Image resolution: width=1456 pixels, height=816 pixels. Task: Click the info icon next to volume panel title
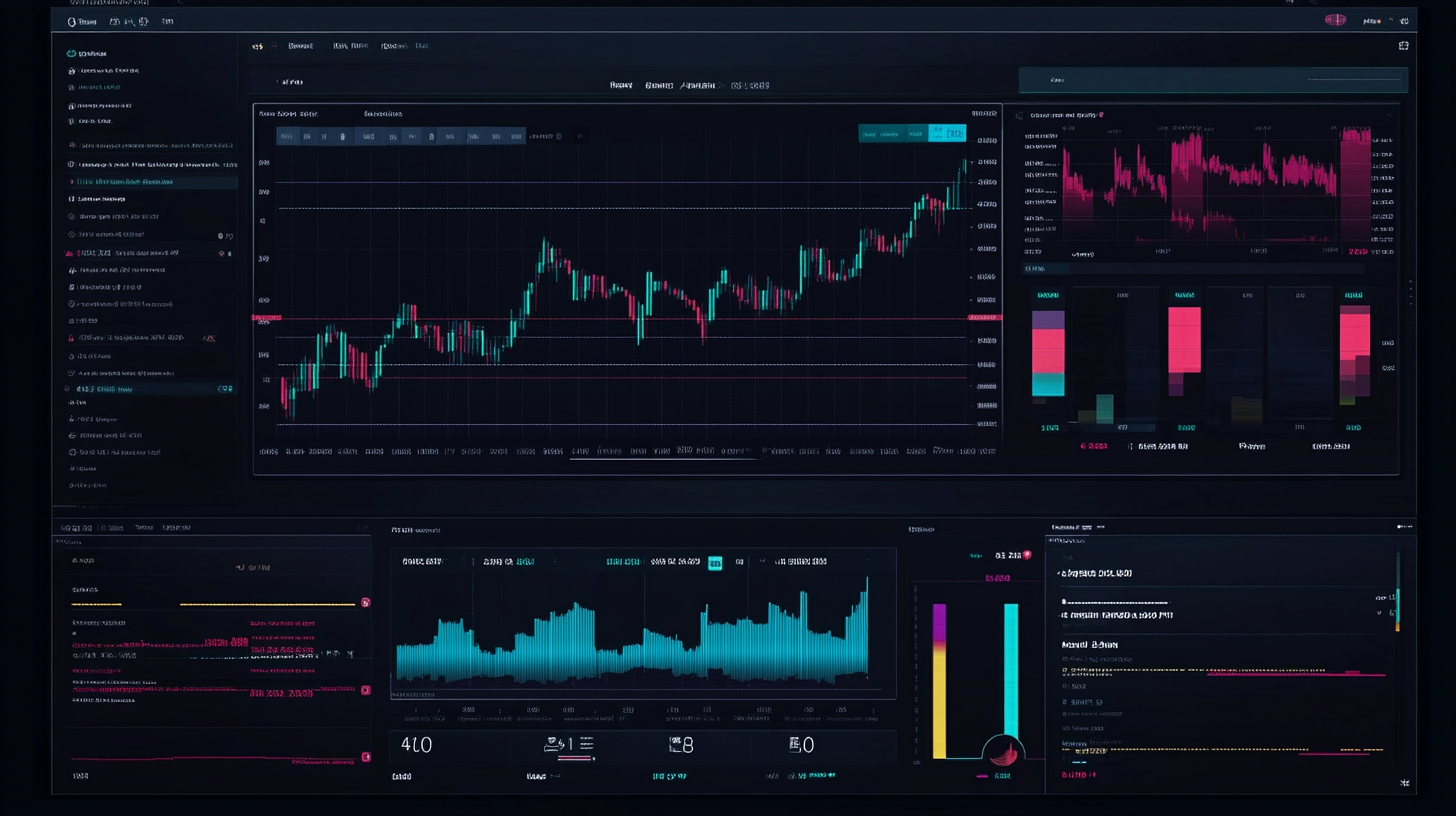[1101, 114]
